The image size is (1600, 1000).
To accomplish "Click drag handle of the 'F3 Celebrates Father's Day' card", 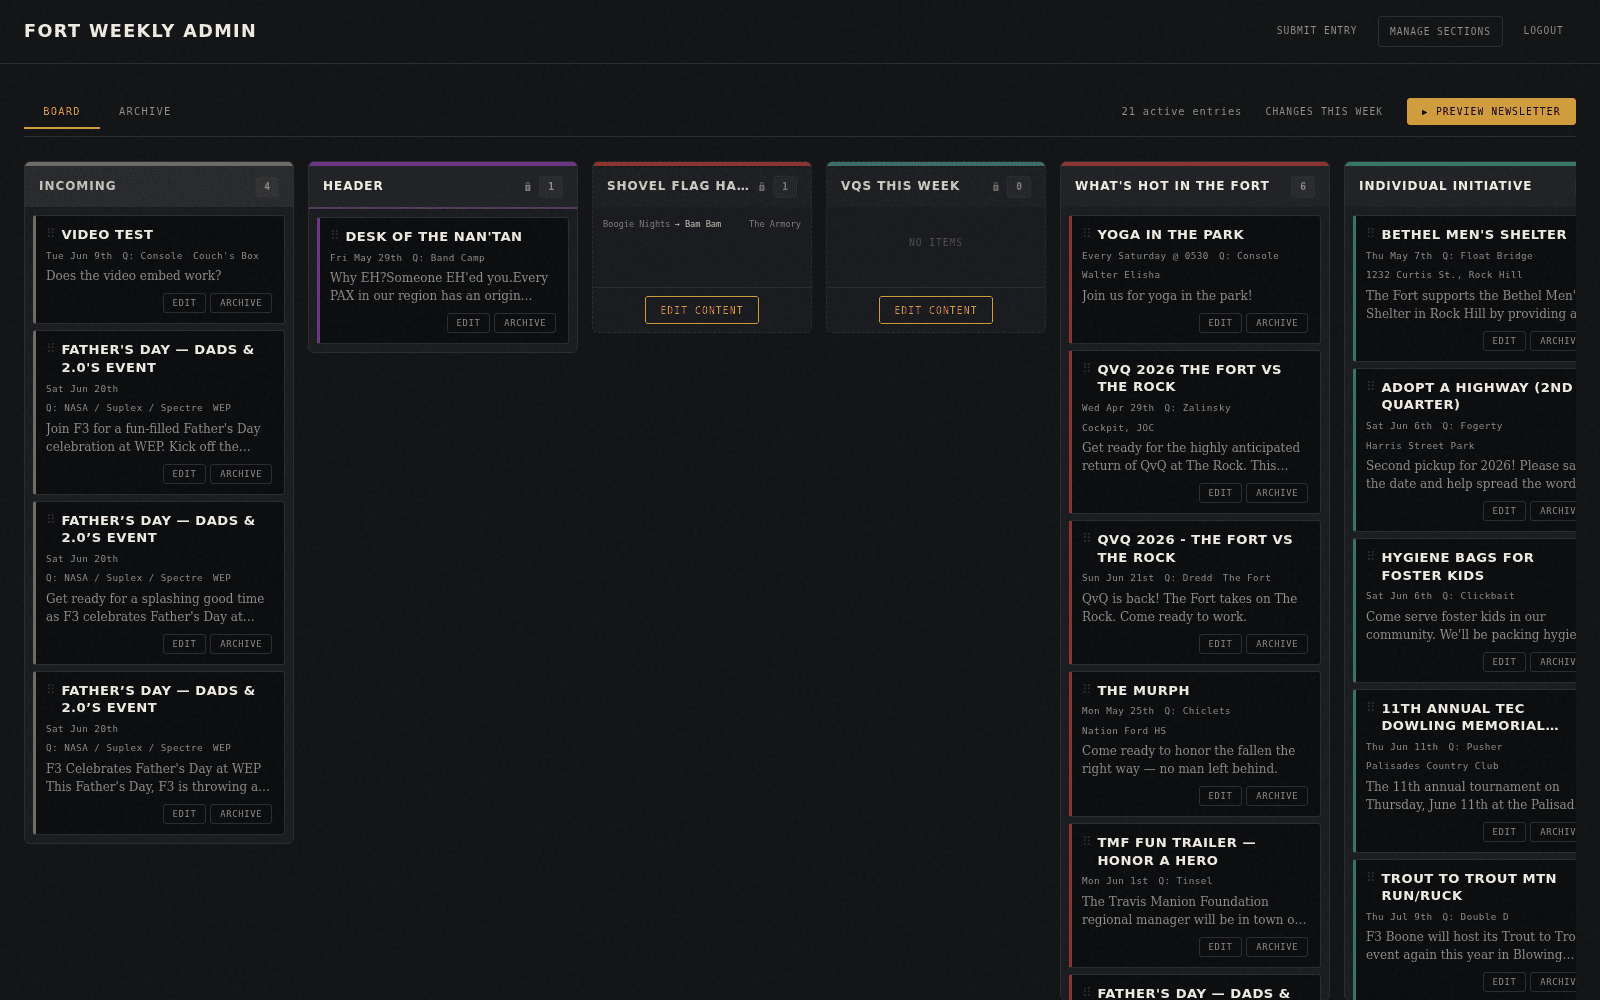I will coord(51,689).
